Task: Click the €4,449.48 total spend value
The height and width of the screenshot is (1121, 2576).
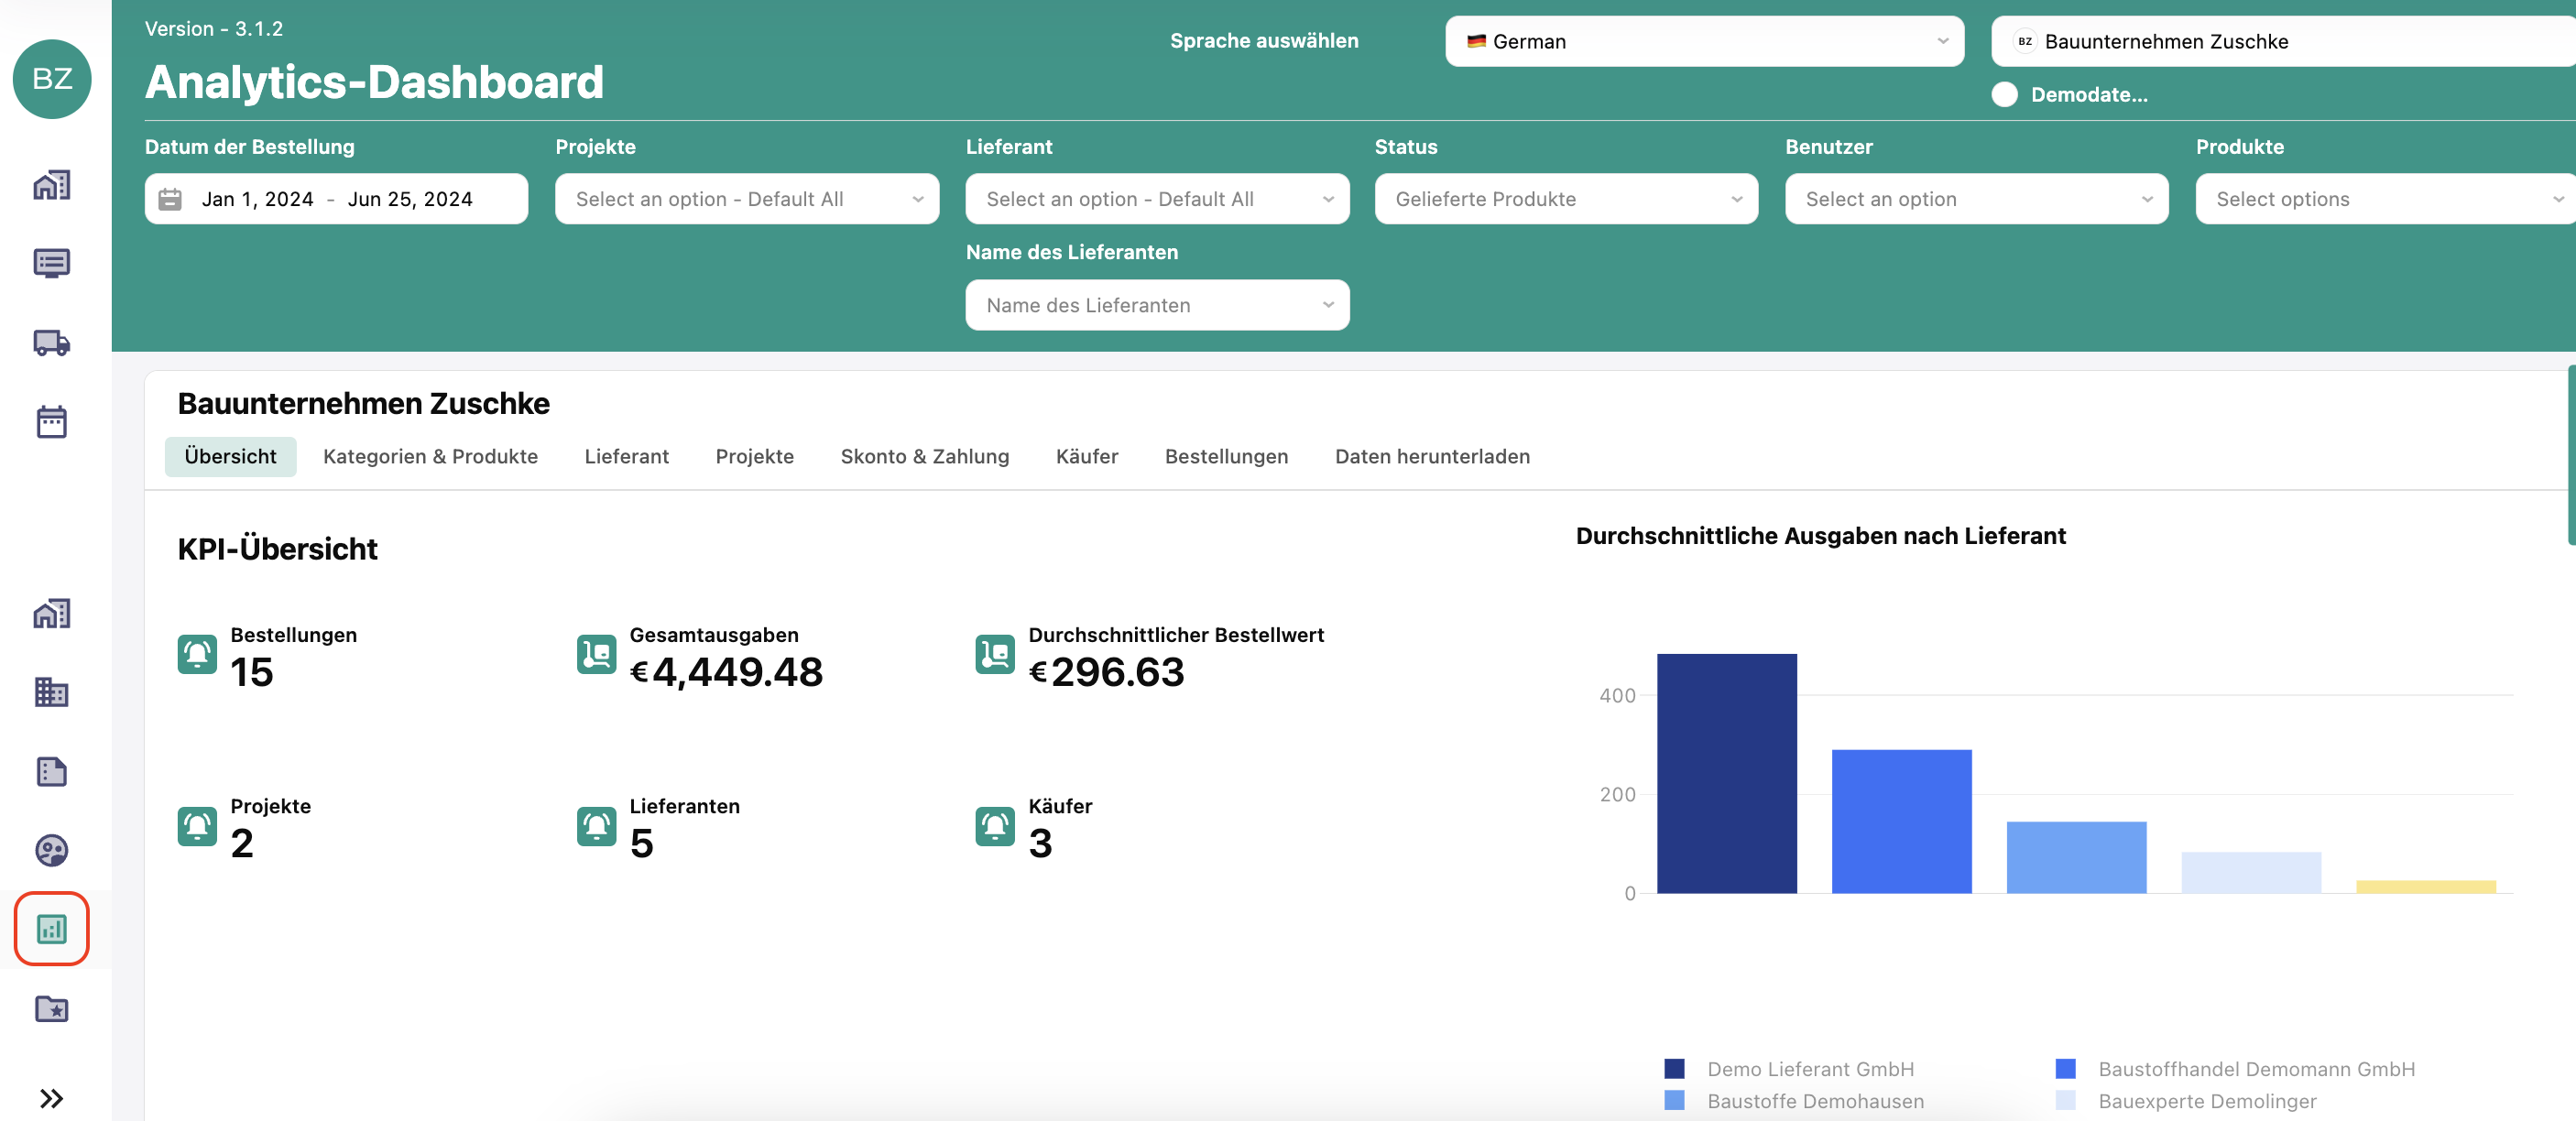Action: 726,672
